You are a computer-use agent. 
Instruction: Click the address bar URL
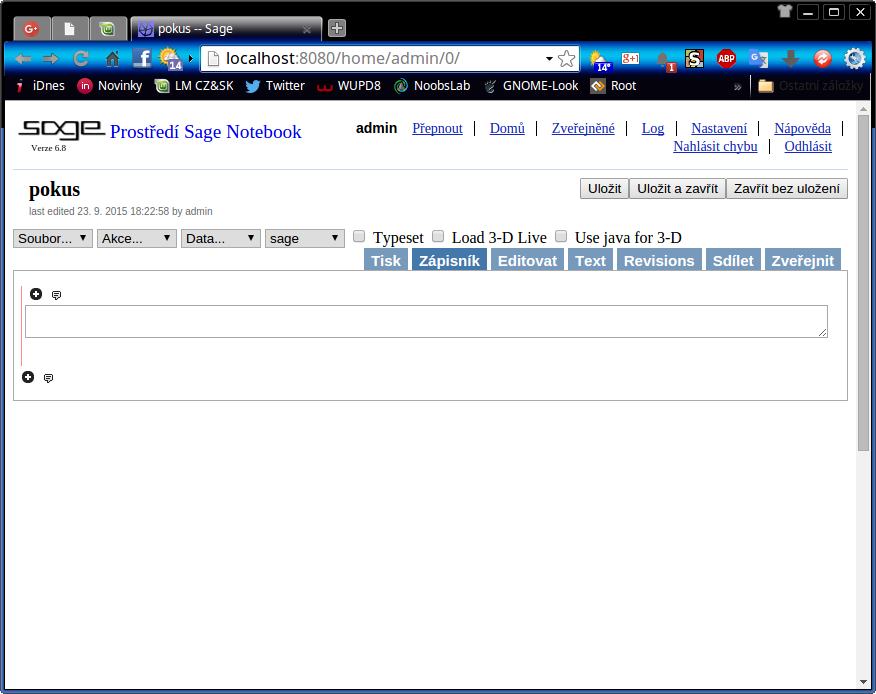[342, 59]
